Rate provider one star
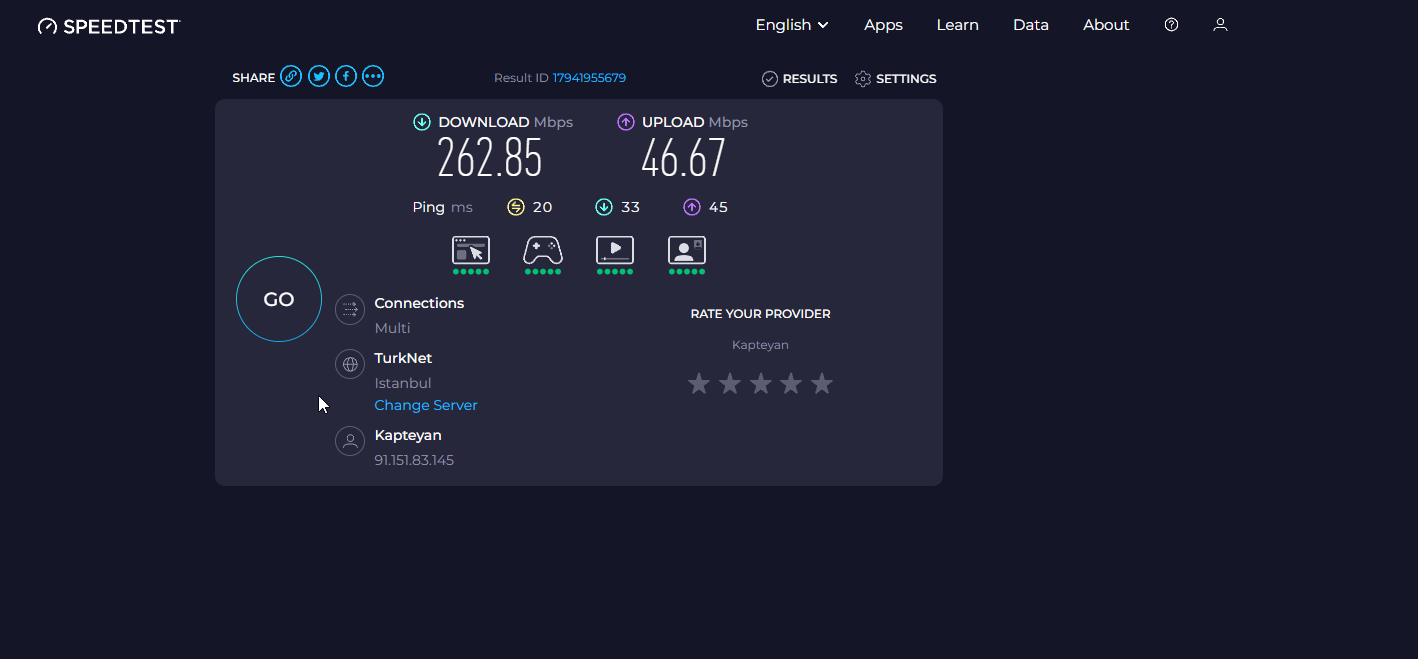Screen dimensions: 1418x659 pos(699,384)
